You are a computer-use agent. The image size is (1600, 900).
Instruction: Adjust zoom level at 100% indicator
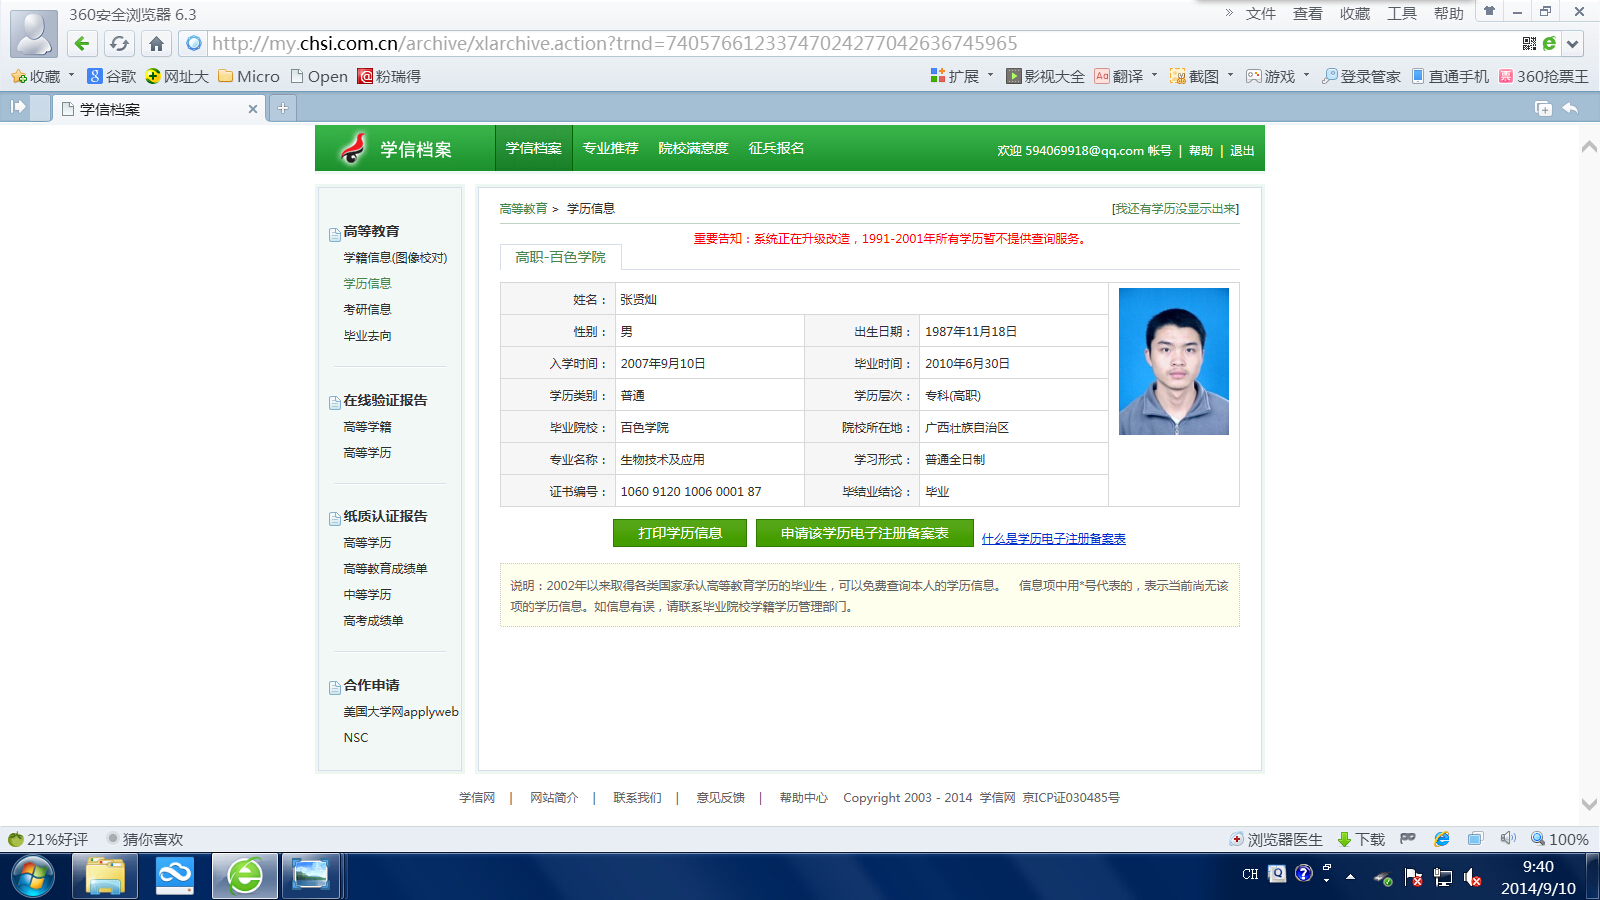1559,839
